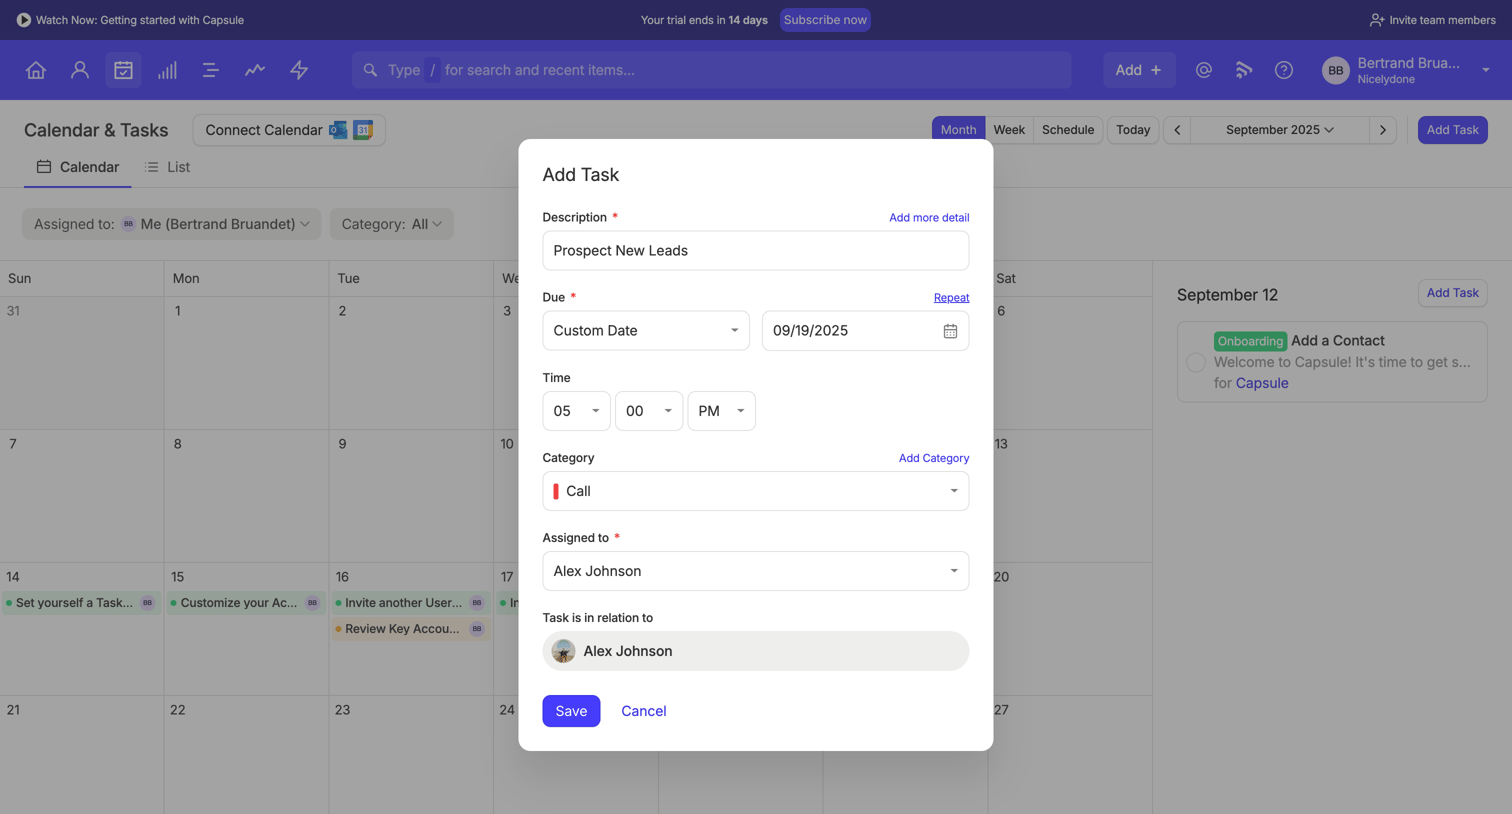Viewport: 1512px width, 814px height.
Task: Select the Schedule view
Action: 1068,130
